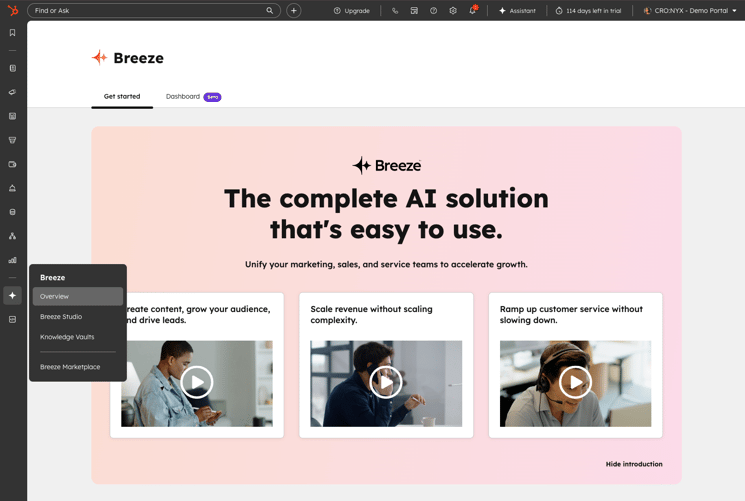Click the search magnifier icon
Screen dimensions: 745x501
coord(269,10)
